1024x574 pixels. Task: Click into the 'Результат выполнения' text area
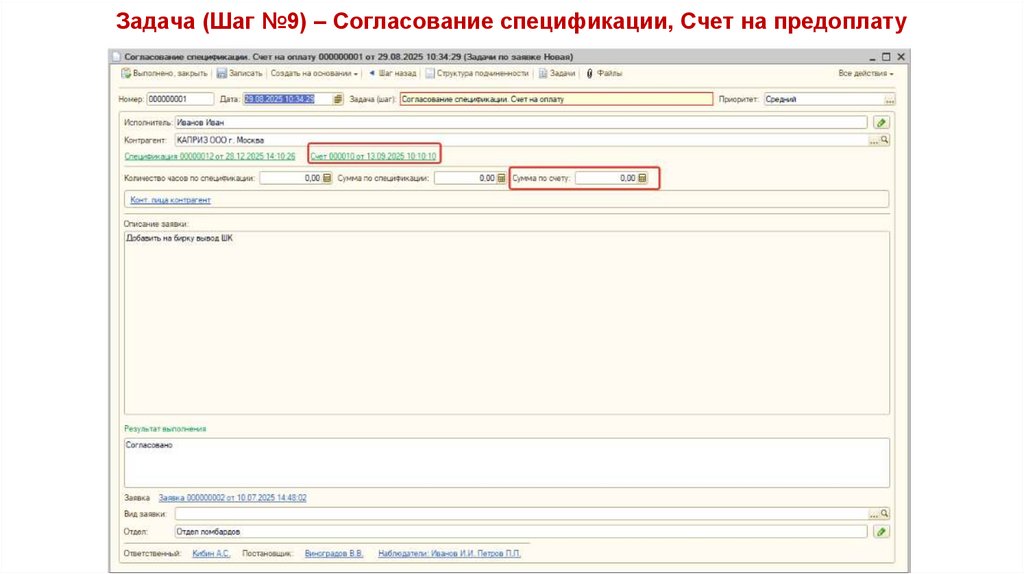click(505, 462)
